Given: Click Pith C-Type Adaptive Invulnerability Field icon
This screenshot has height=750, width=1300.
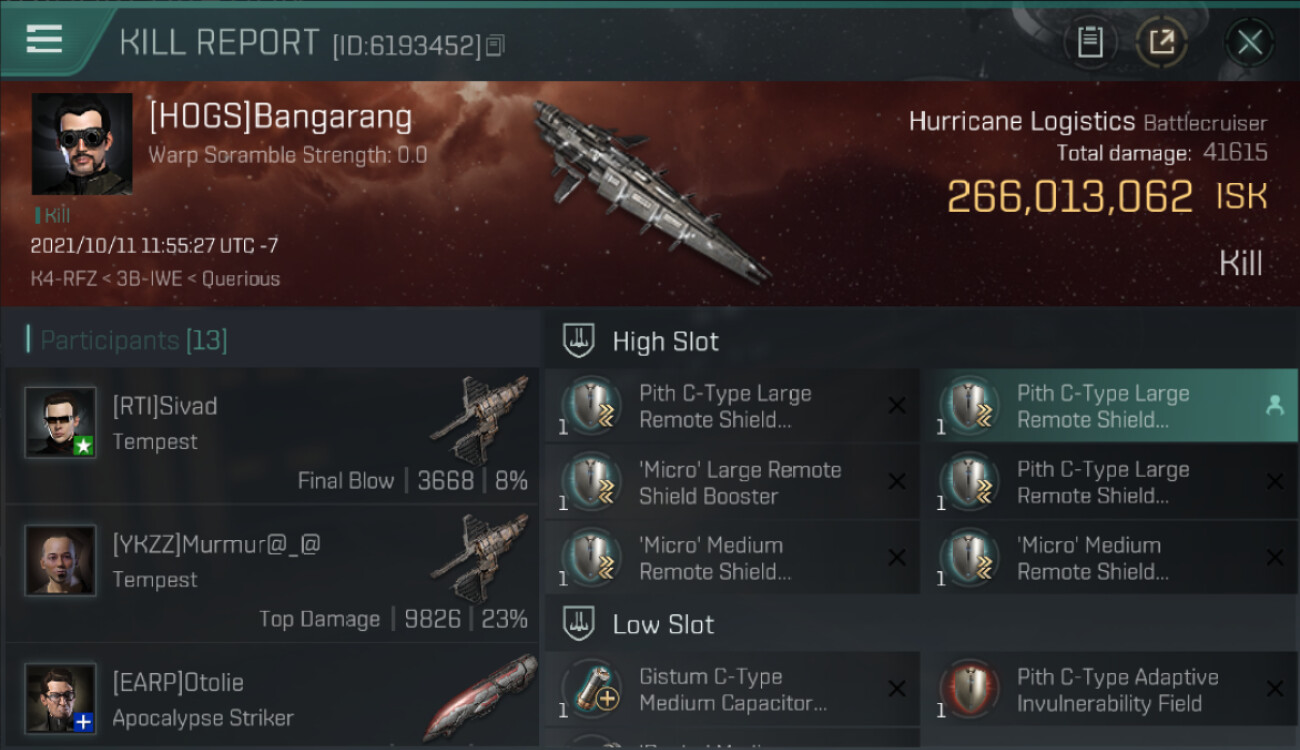Looking at the screenshot, I should 968,689.
